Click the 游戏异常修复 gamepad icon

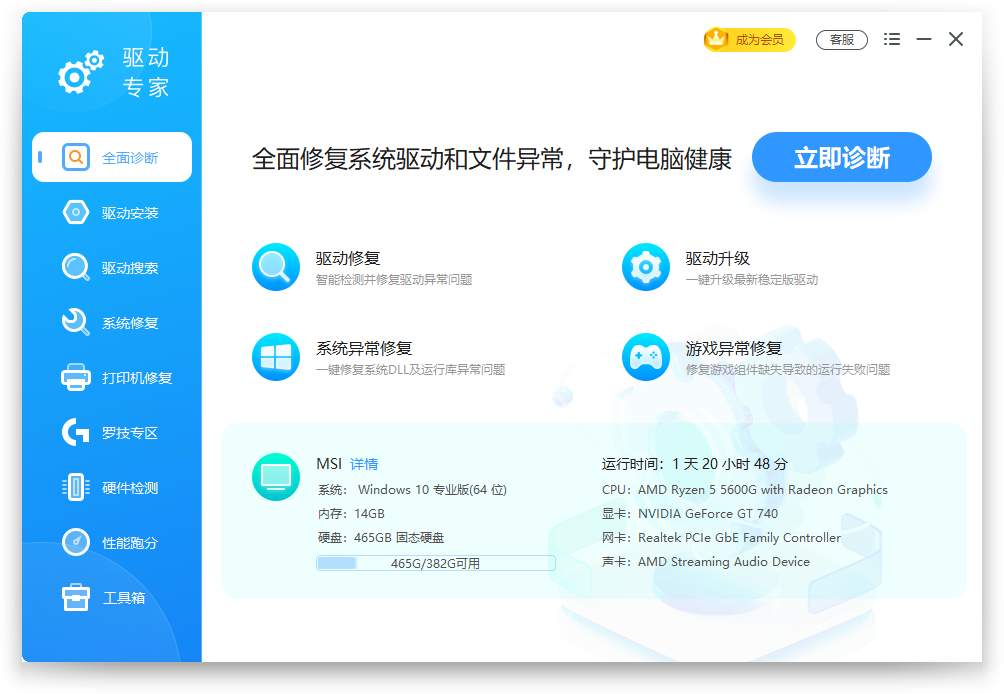645,357
